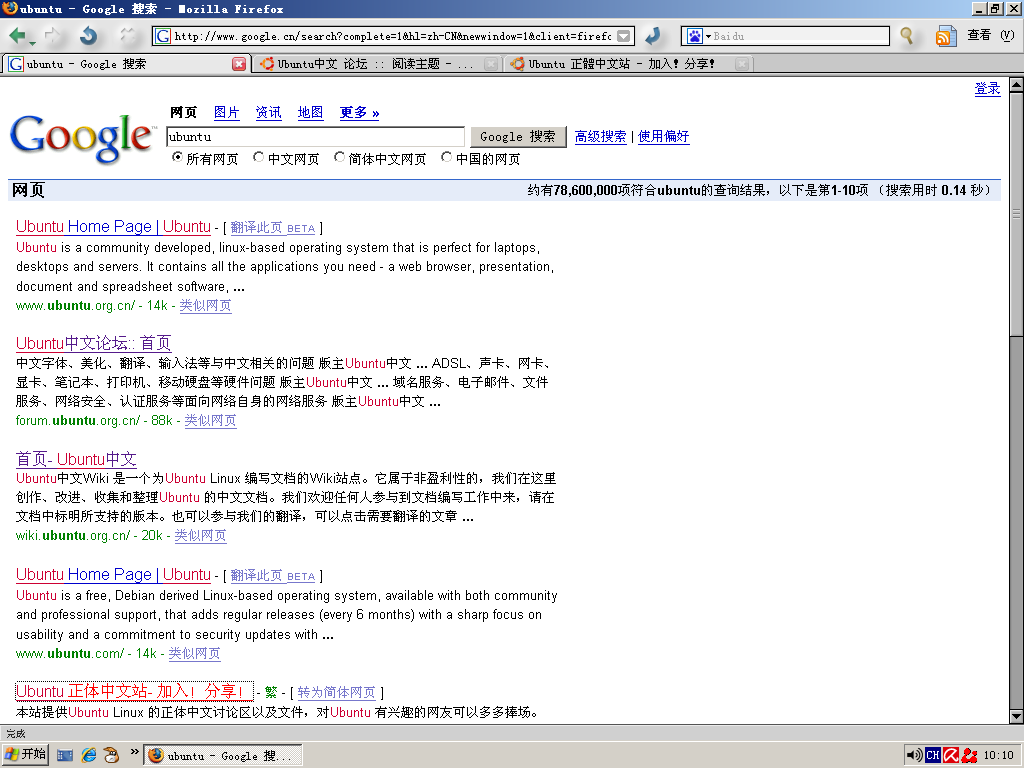Open first 'Ubuntu Home Page | Ubuntu' result (ubuntu.org.cn)

[113, 227]
